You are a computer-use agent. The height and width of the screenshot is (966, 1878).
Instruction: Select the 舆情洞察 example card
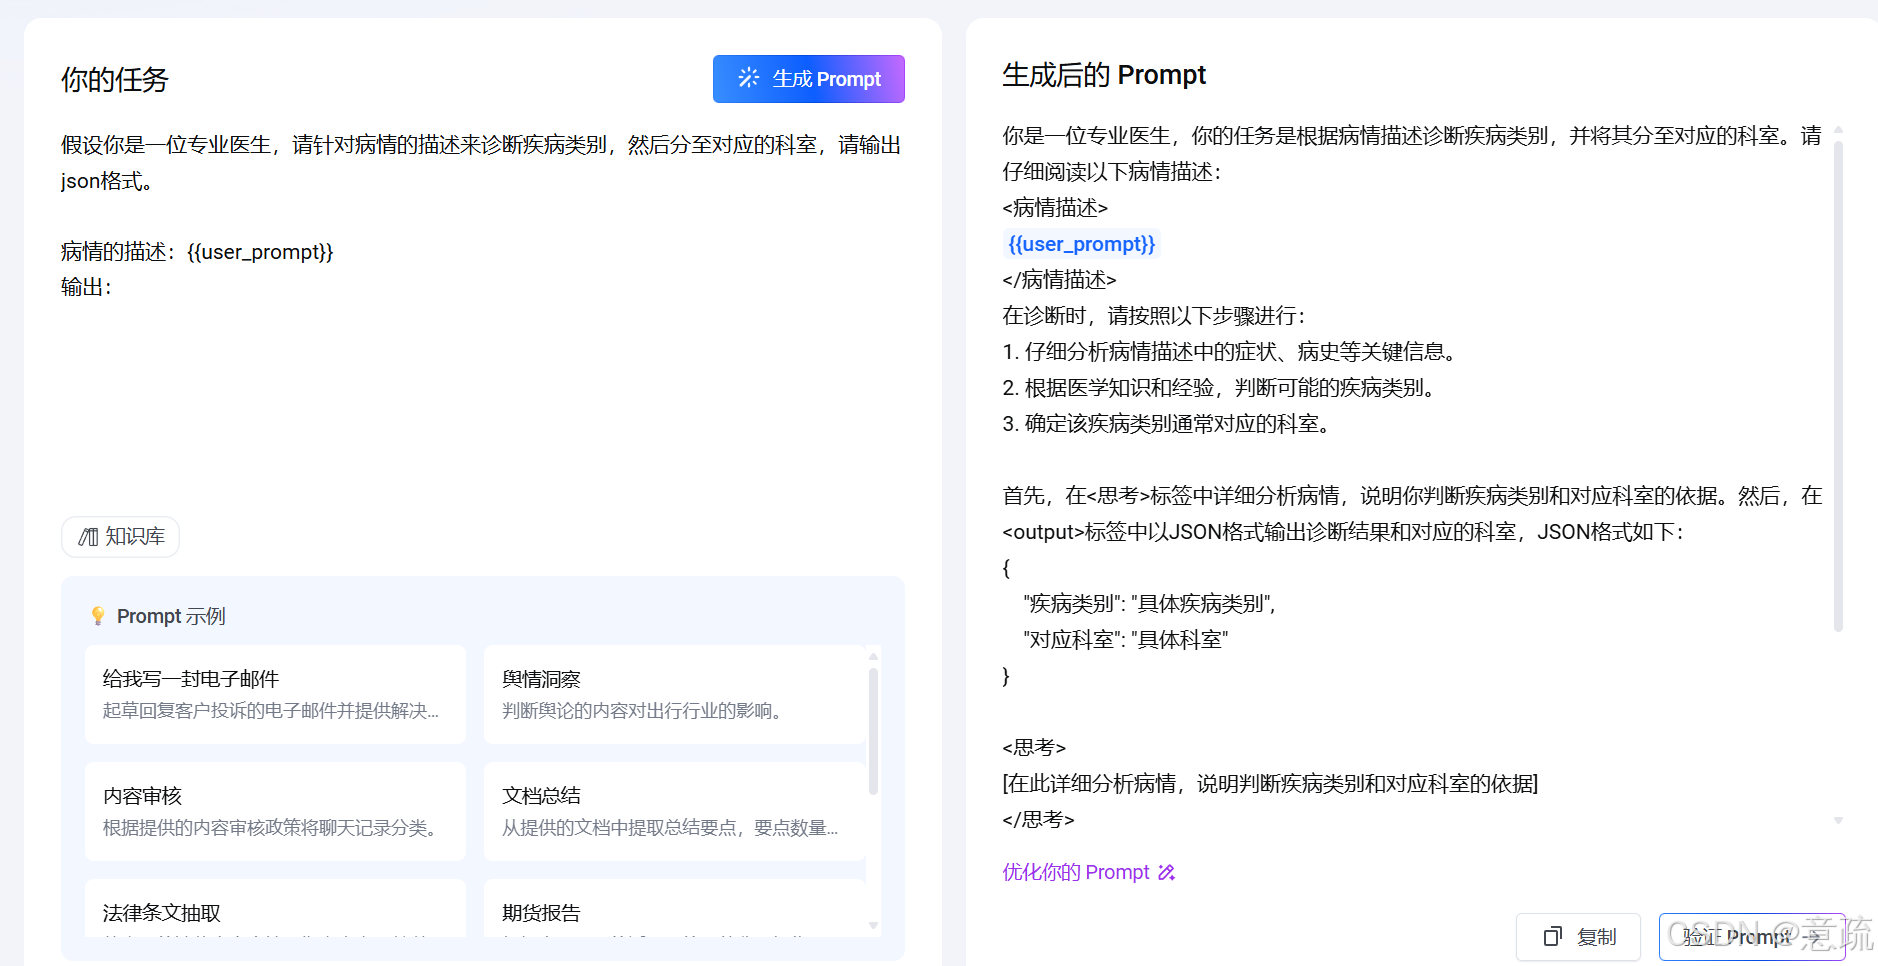pos(675,694)
